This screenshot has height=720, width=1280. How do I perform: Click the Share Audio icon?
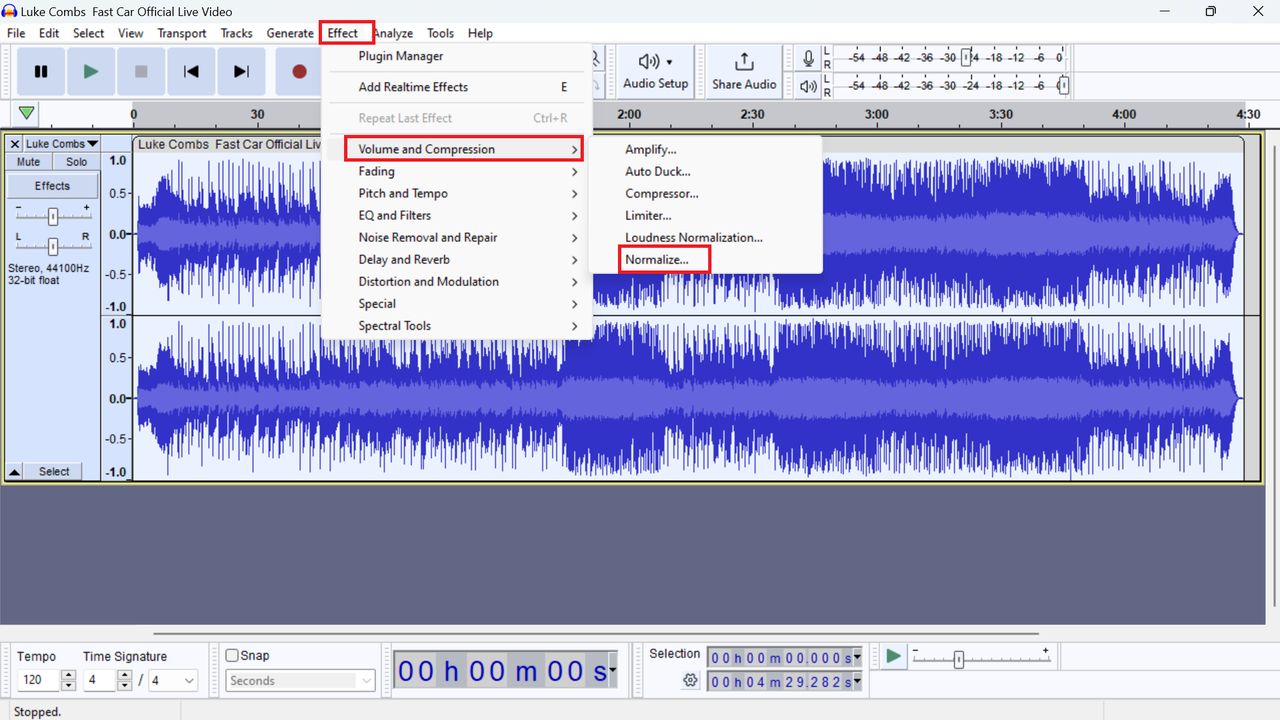(x=744, y=71)
